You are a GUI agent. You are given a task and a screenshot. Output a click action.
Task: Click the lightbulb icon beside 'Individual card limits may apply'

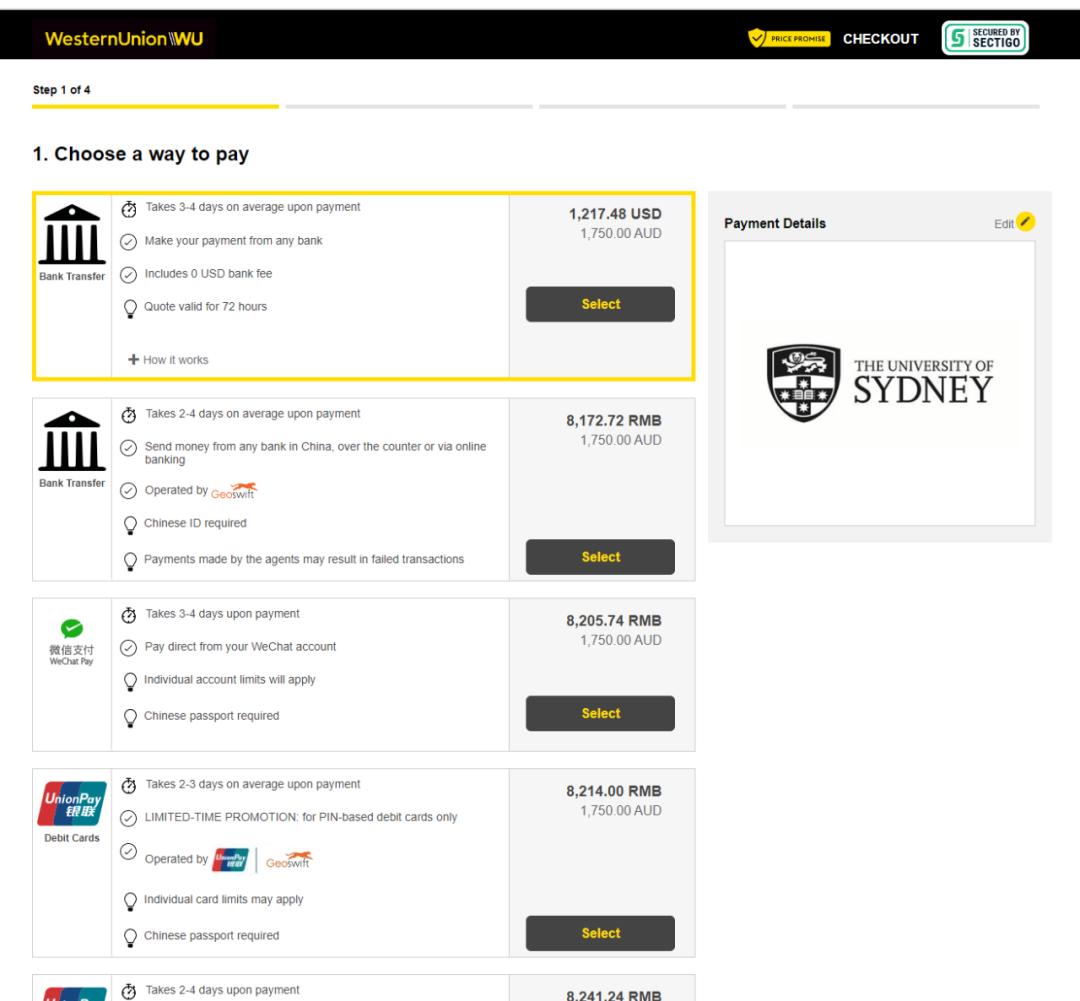(130, 901)
